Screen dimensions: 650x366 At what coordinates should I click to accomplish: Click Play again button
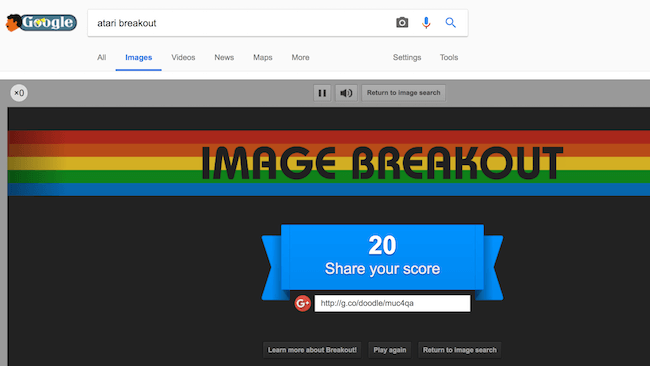point(390,350)
